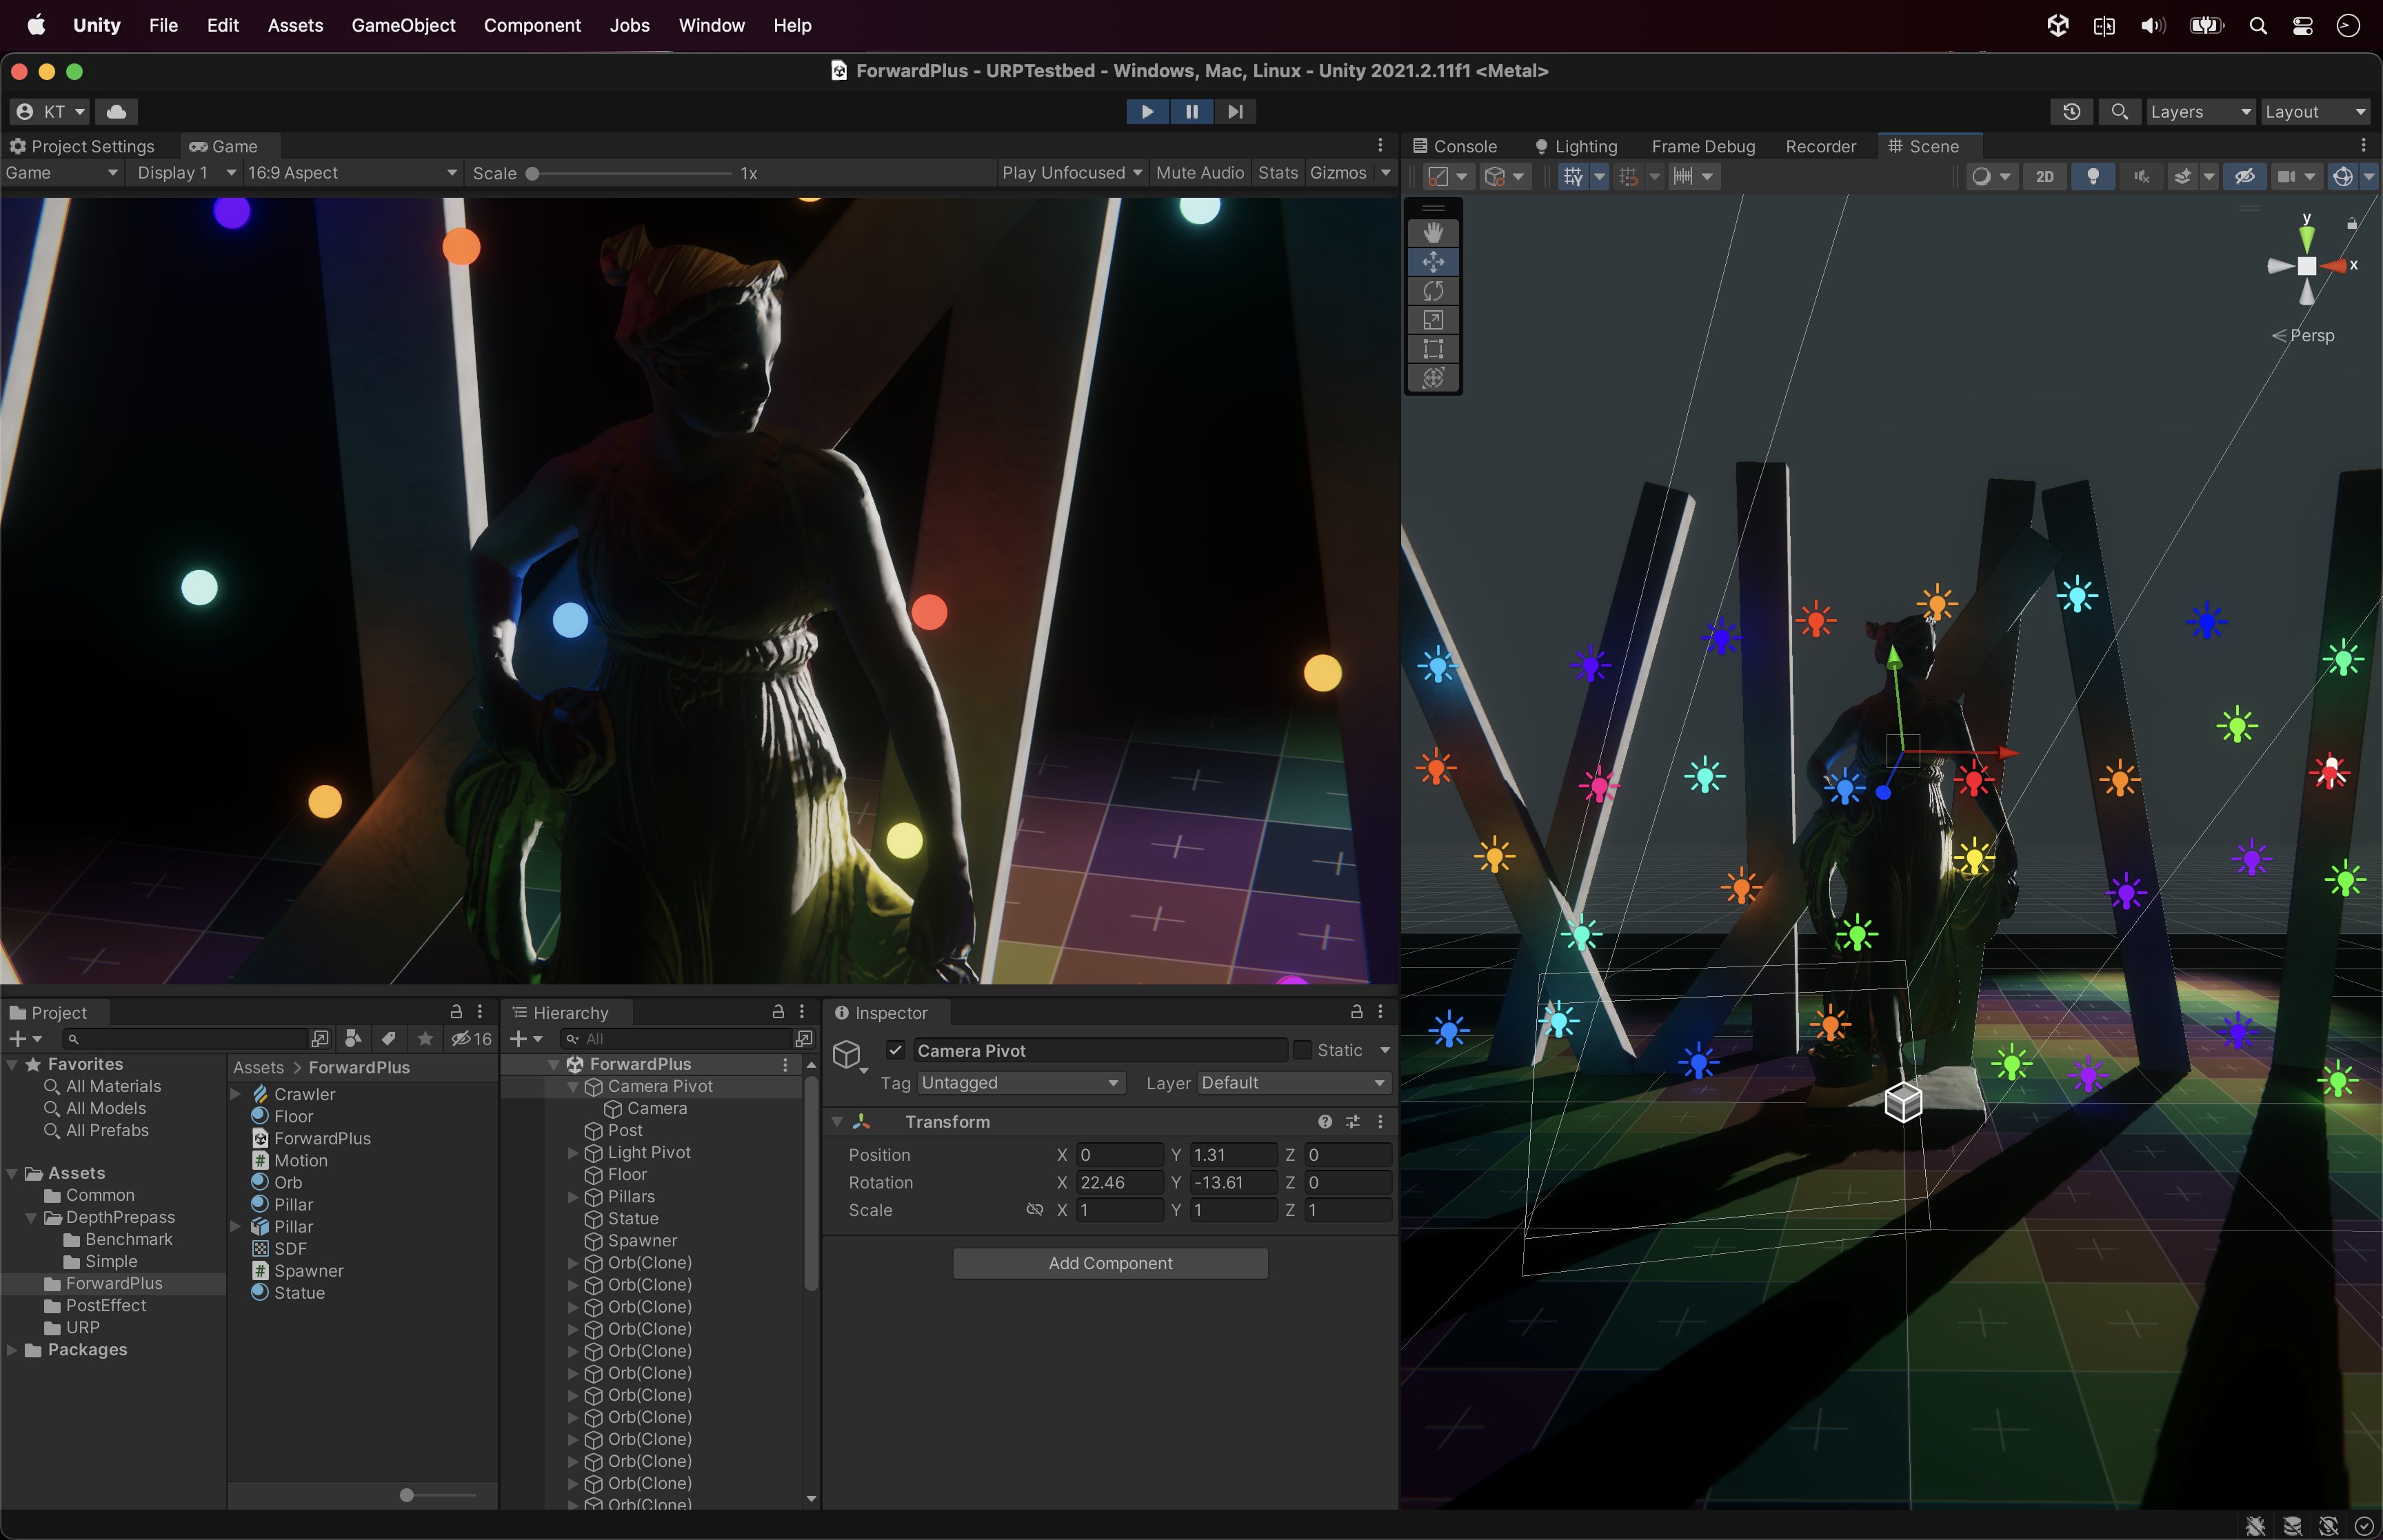Screen dimensions: 2383x1540
Task: Select the Hand tool in Scene
Action: (x=1433, y=233)
